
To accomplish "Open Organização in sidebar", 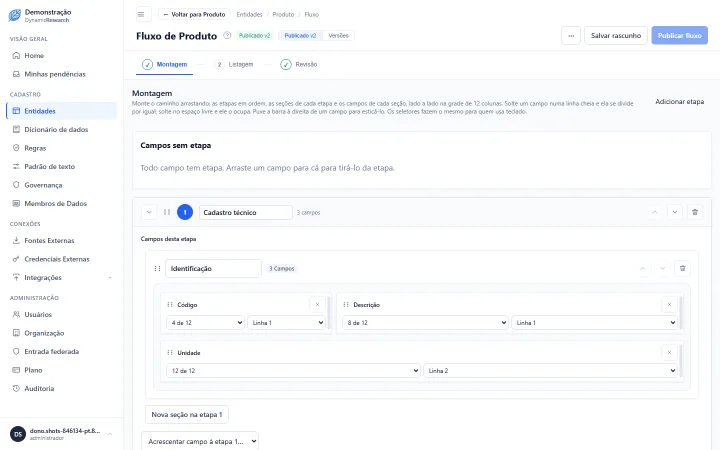I will [x=62, y=333].
